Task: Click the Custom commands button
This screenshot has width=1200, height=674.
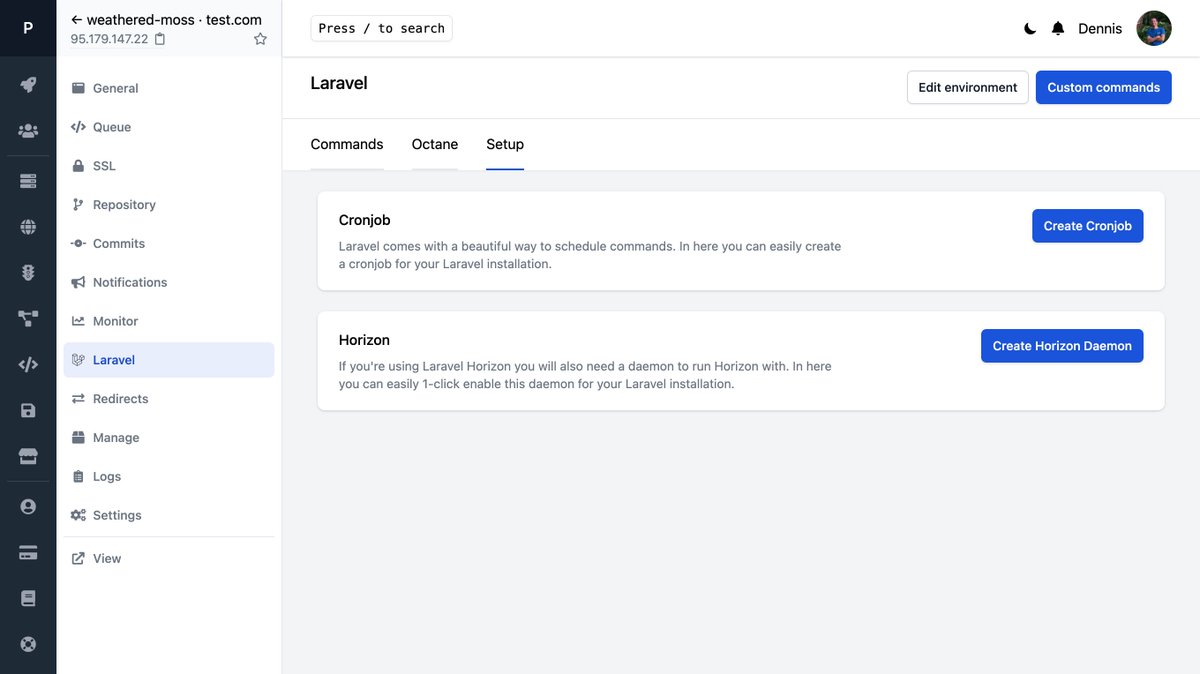Action: click(1103, 87)
